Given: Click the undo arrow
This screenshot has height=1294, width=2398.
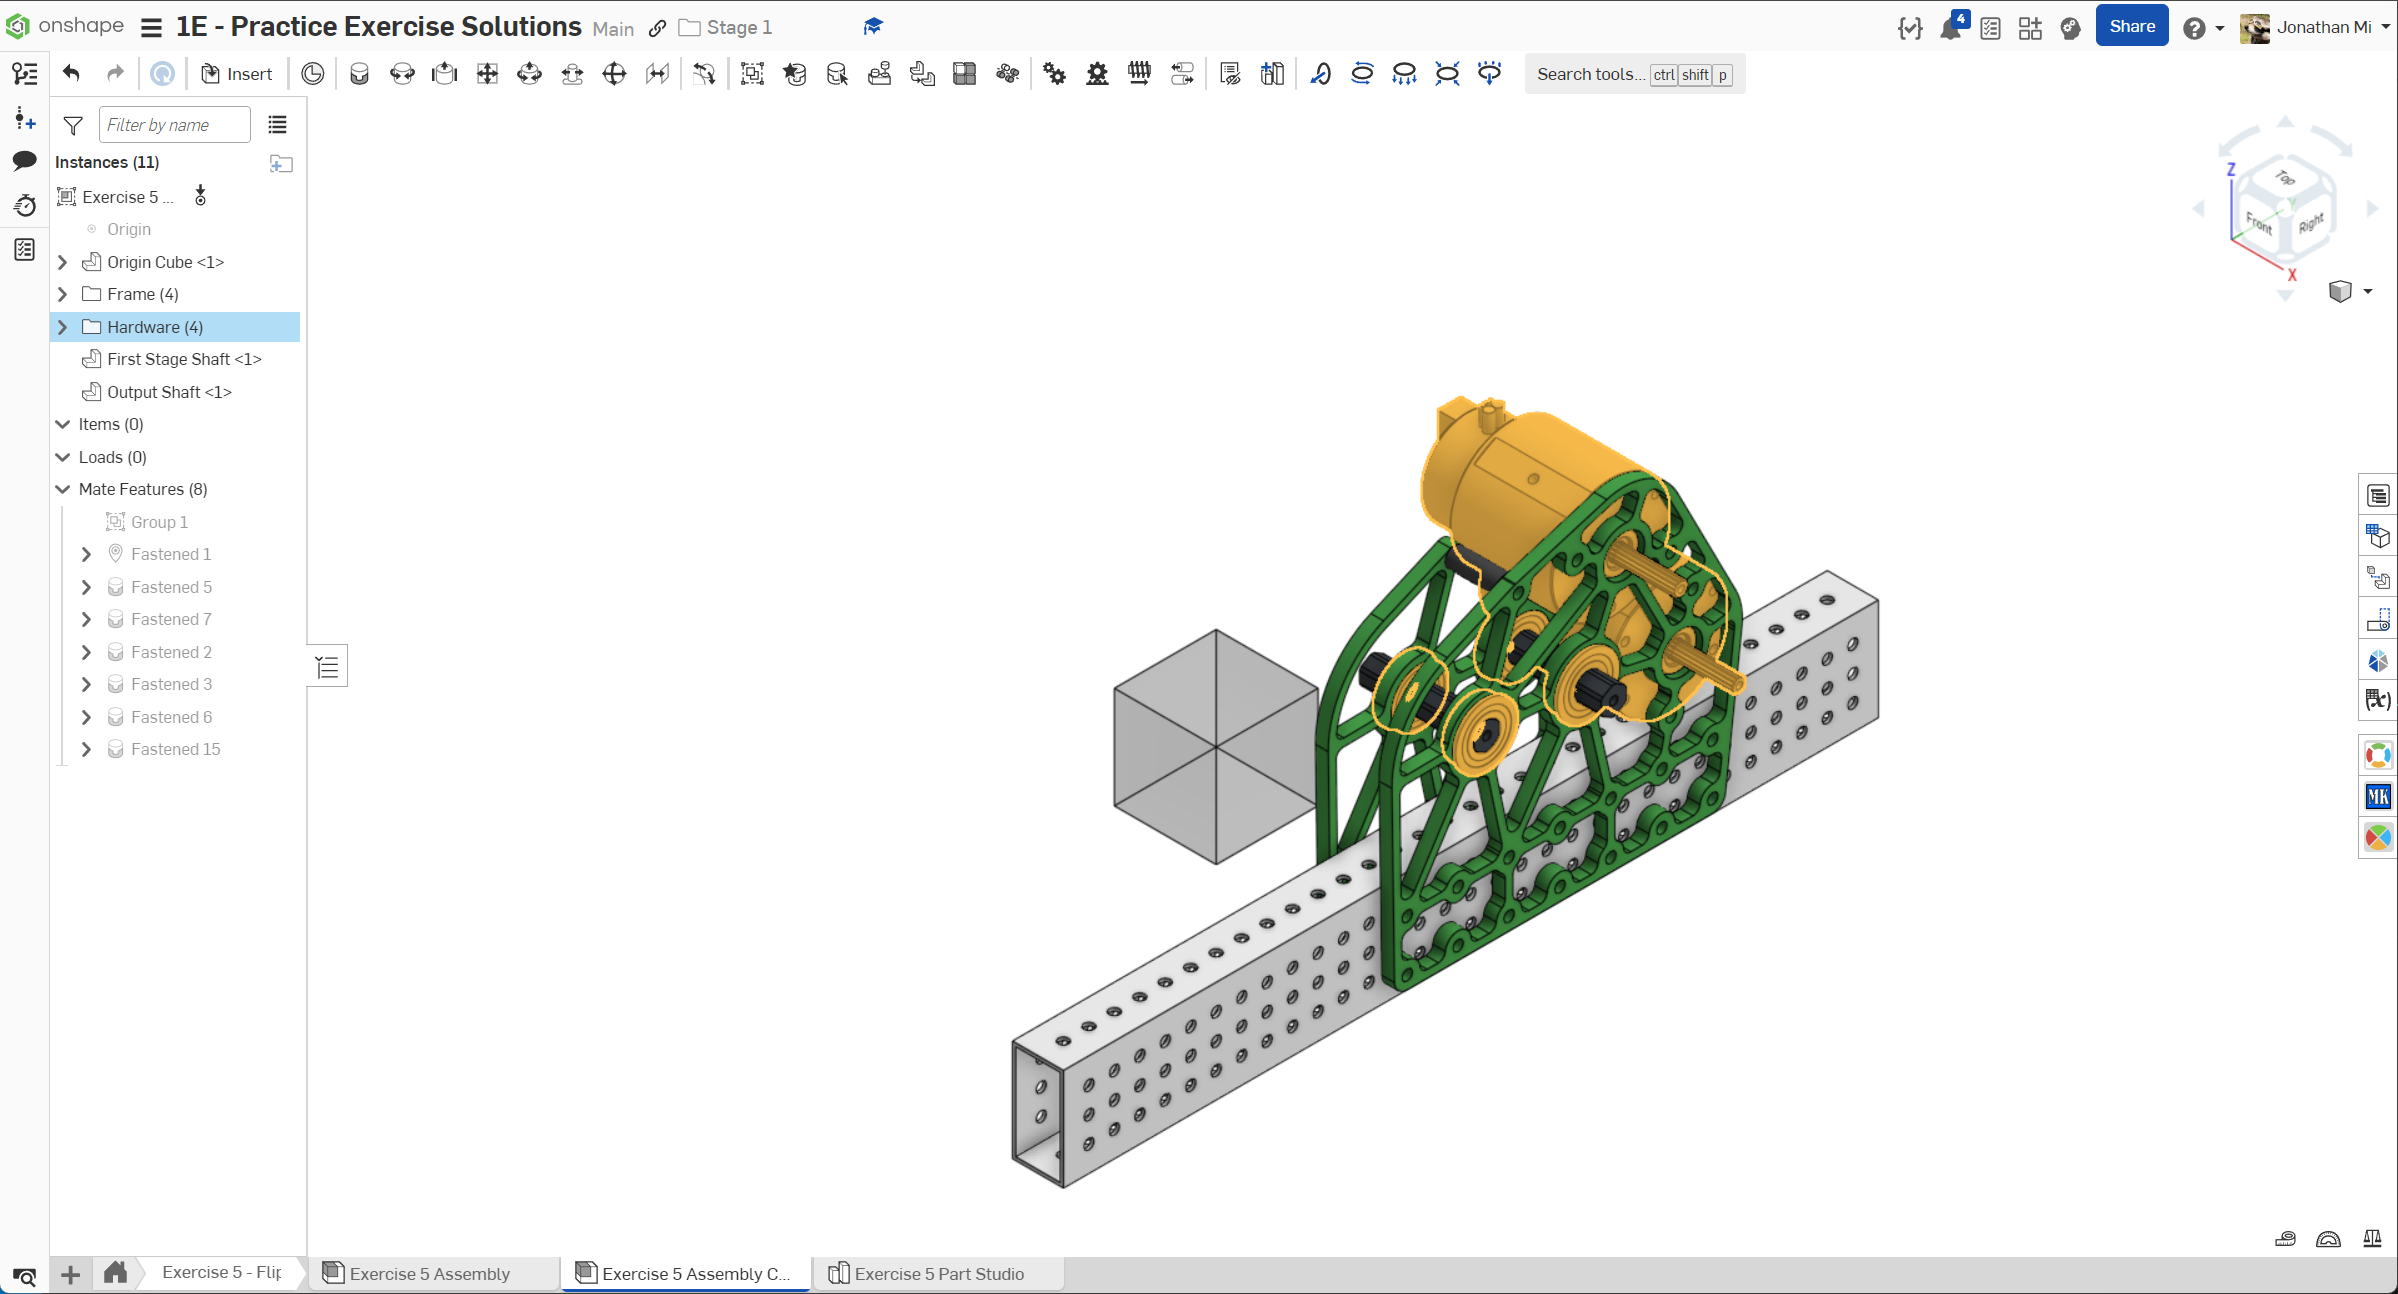Looking at the screenshot, I should click(71, 74).
